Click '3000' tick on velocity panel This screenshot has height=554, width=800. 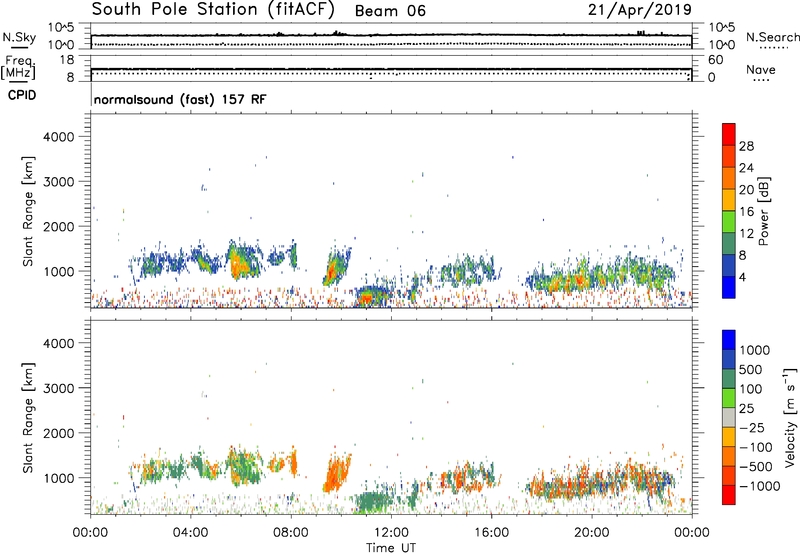pos(58,388)
